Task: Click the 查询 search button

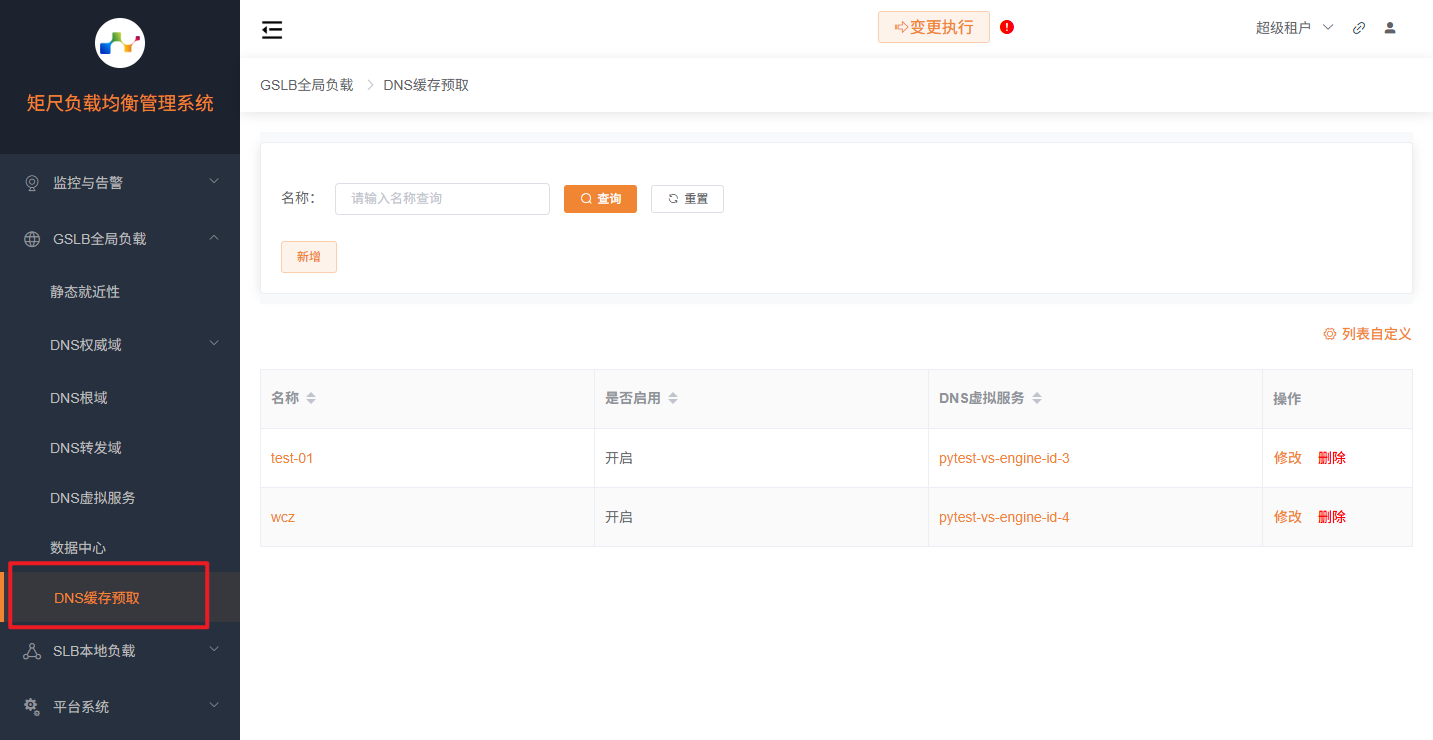Action: 600,199
